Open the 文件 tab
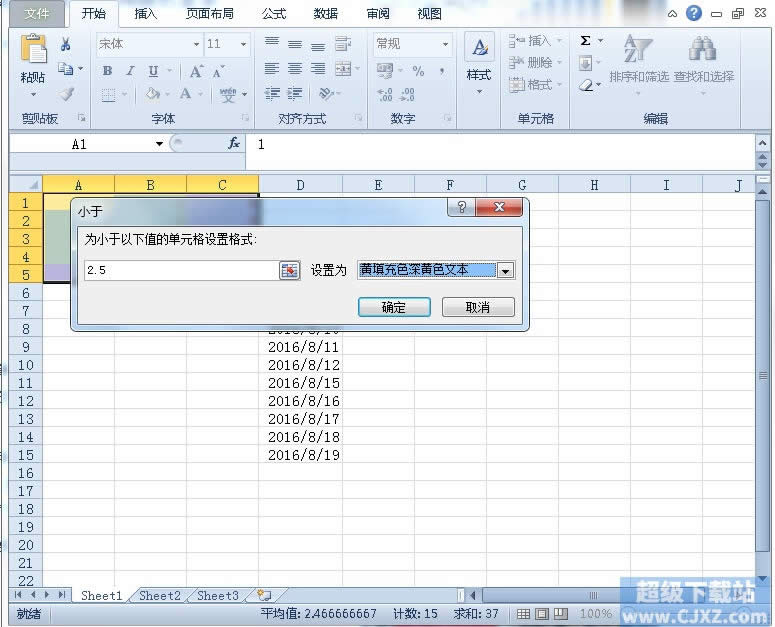775x627 pixels. coord(37,14)
